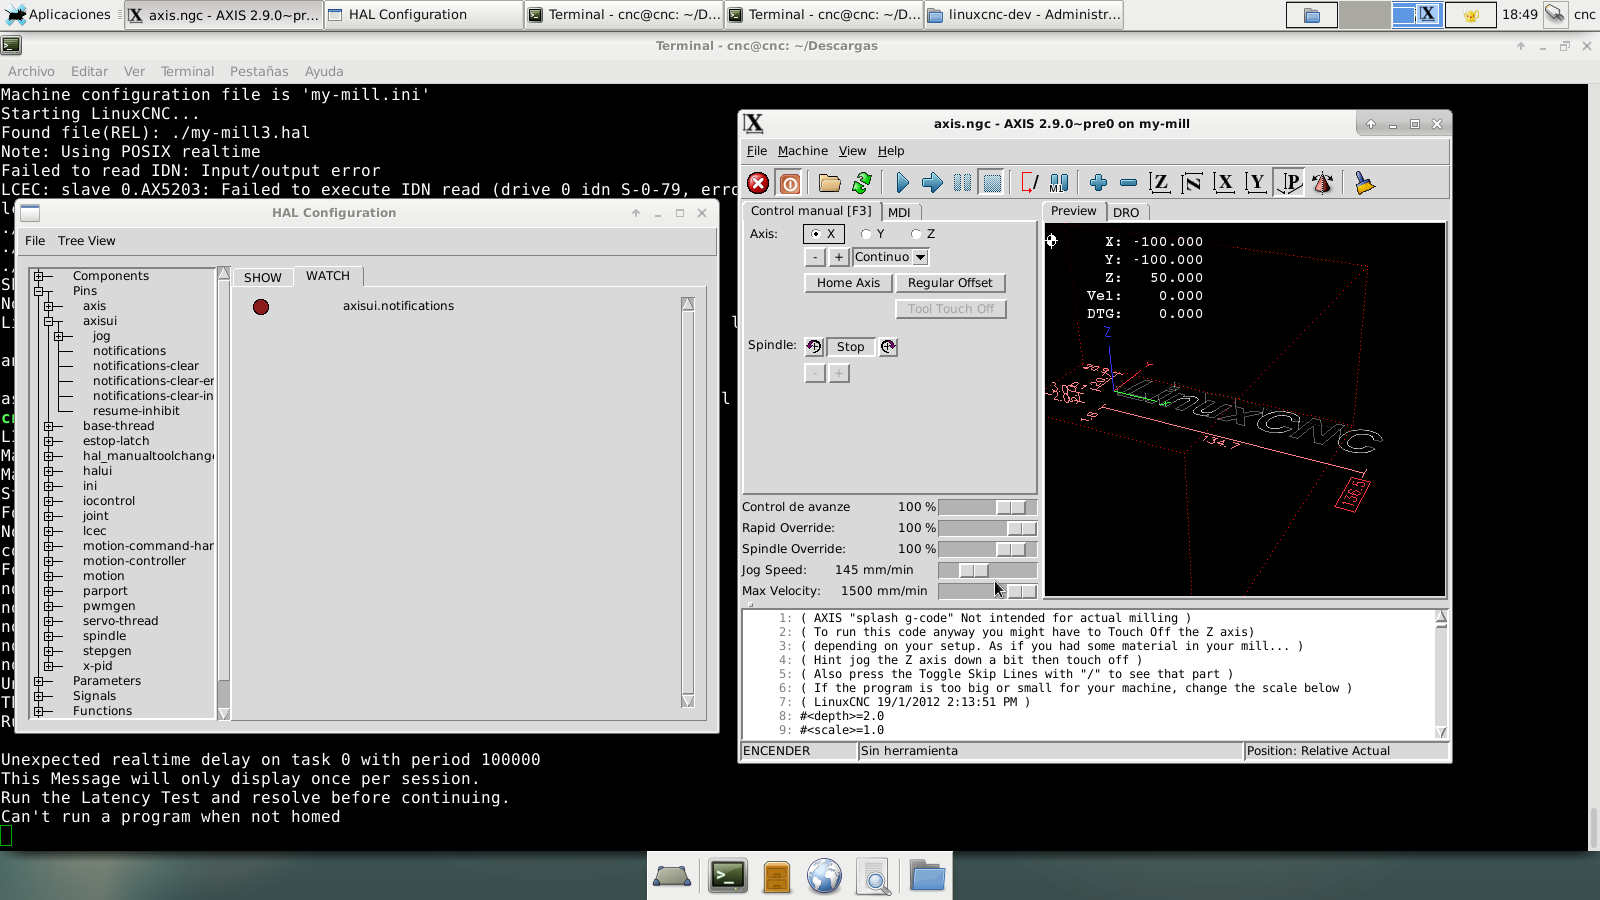Stop program execution square icon
Viewport: 1600px width, 900px height.
click(992, 183)
